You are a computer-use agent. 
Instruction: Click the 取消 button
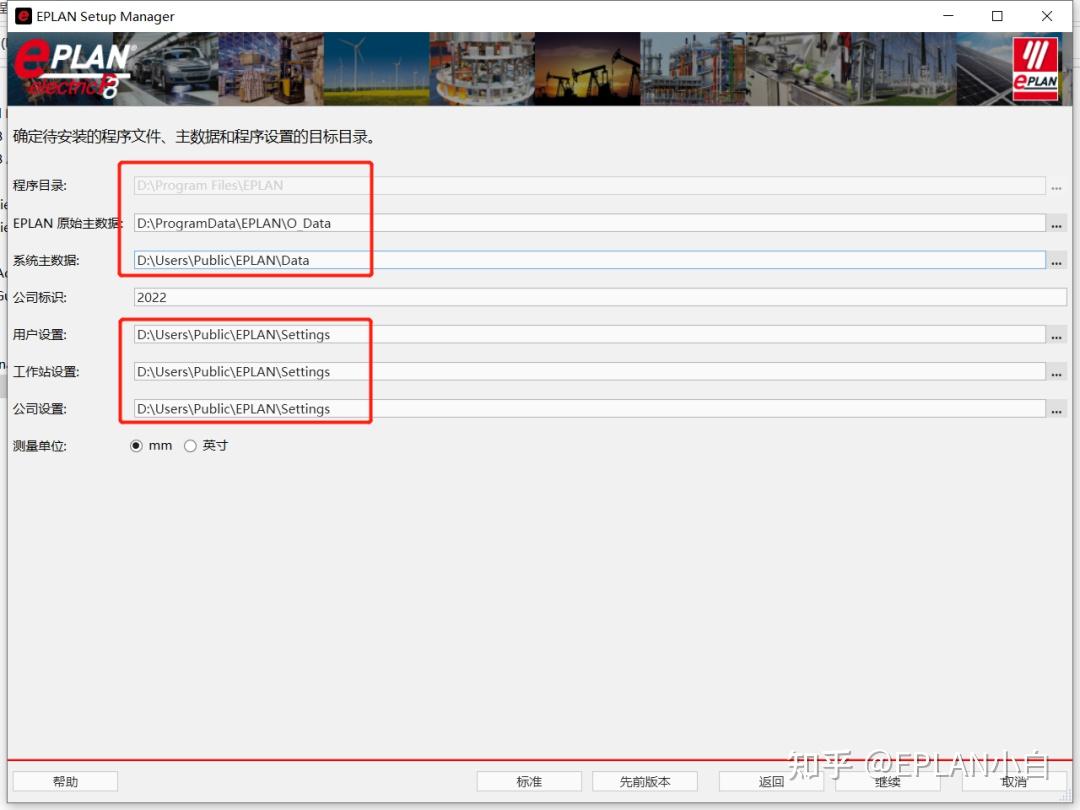[x=1013, y=781]
